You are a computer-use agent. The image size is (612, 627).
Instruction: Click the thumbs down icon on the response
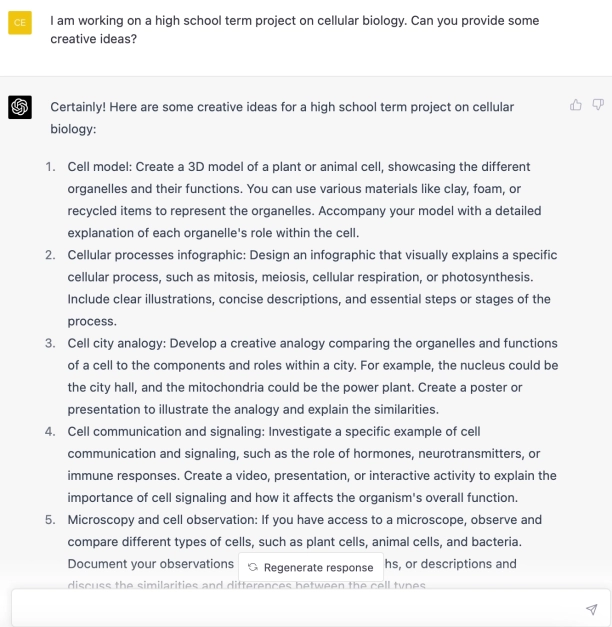(x=598, y=105)
